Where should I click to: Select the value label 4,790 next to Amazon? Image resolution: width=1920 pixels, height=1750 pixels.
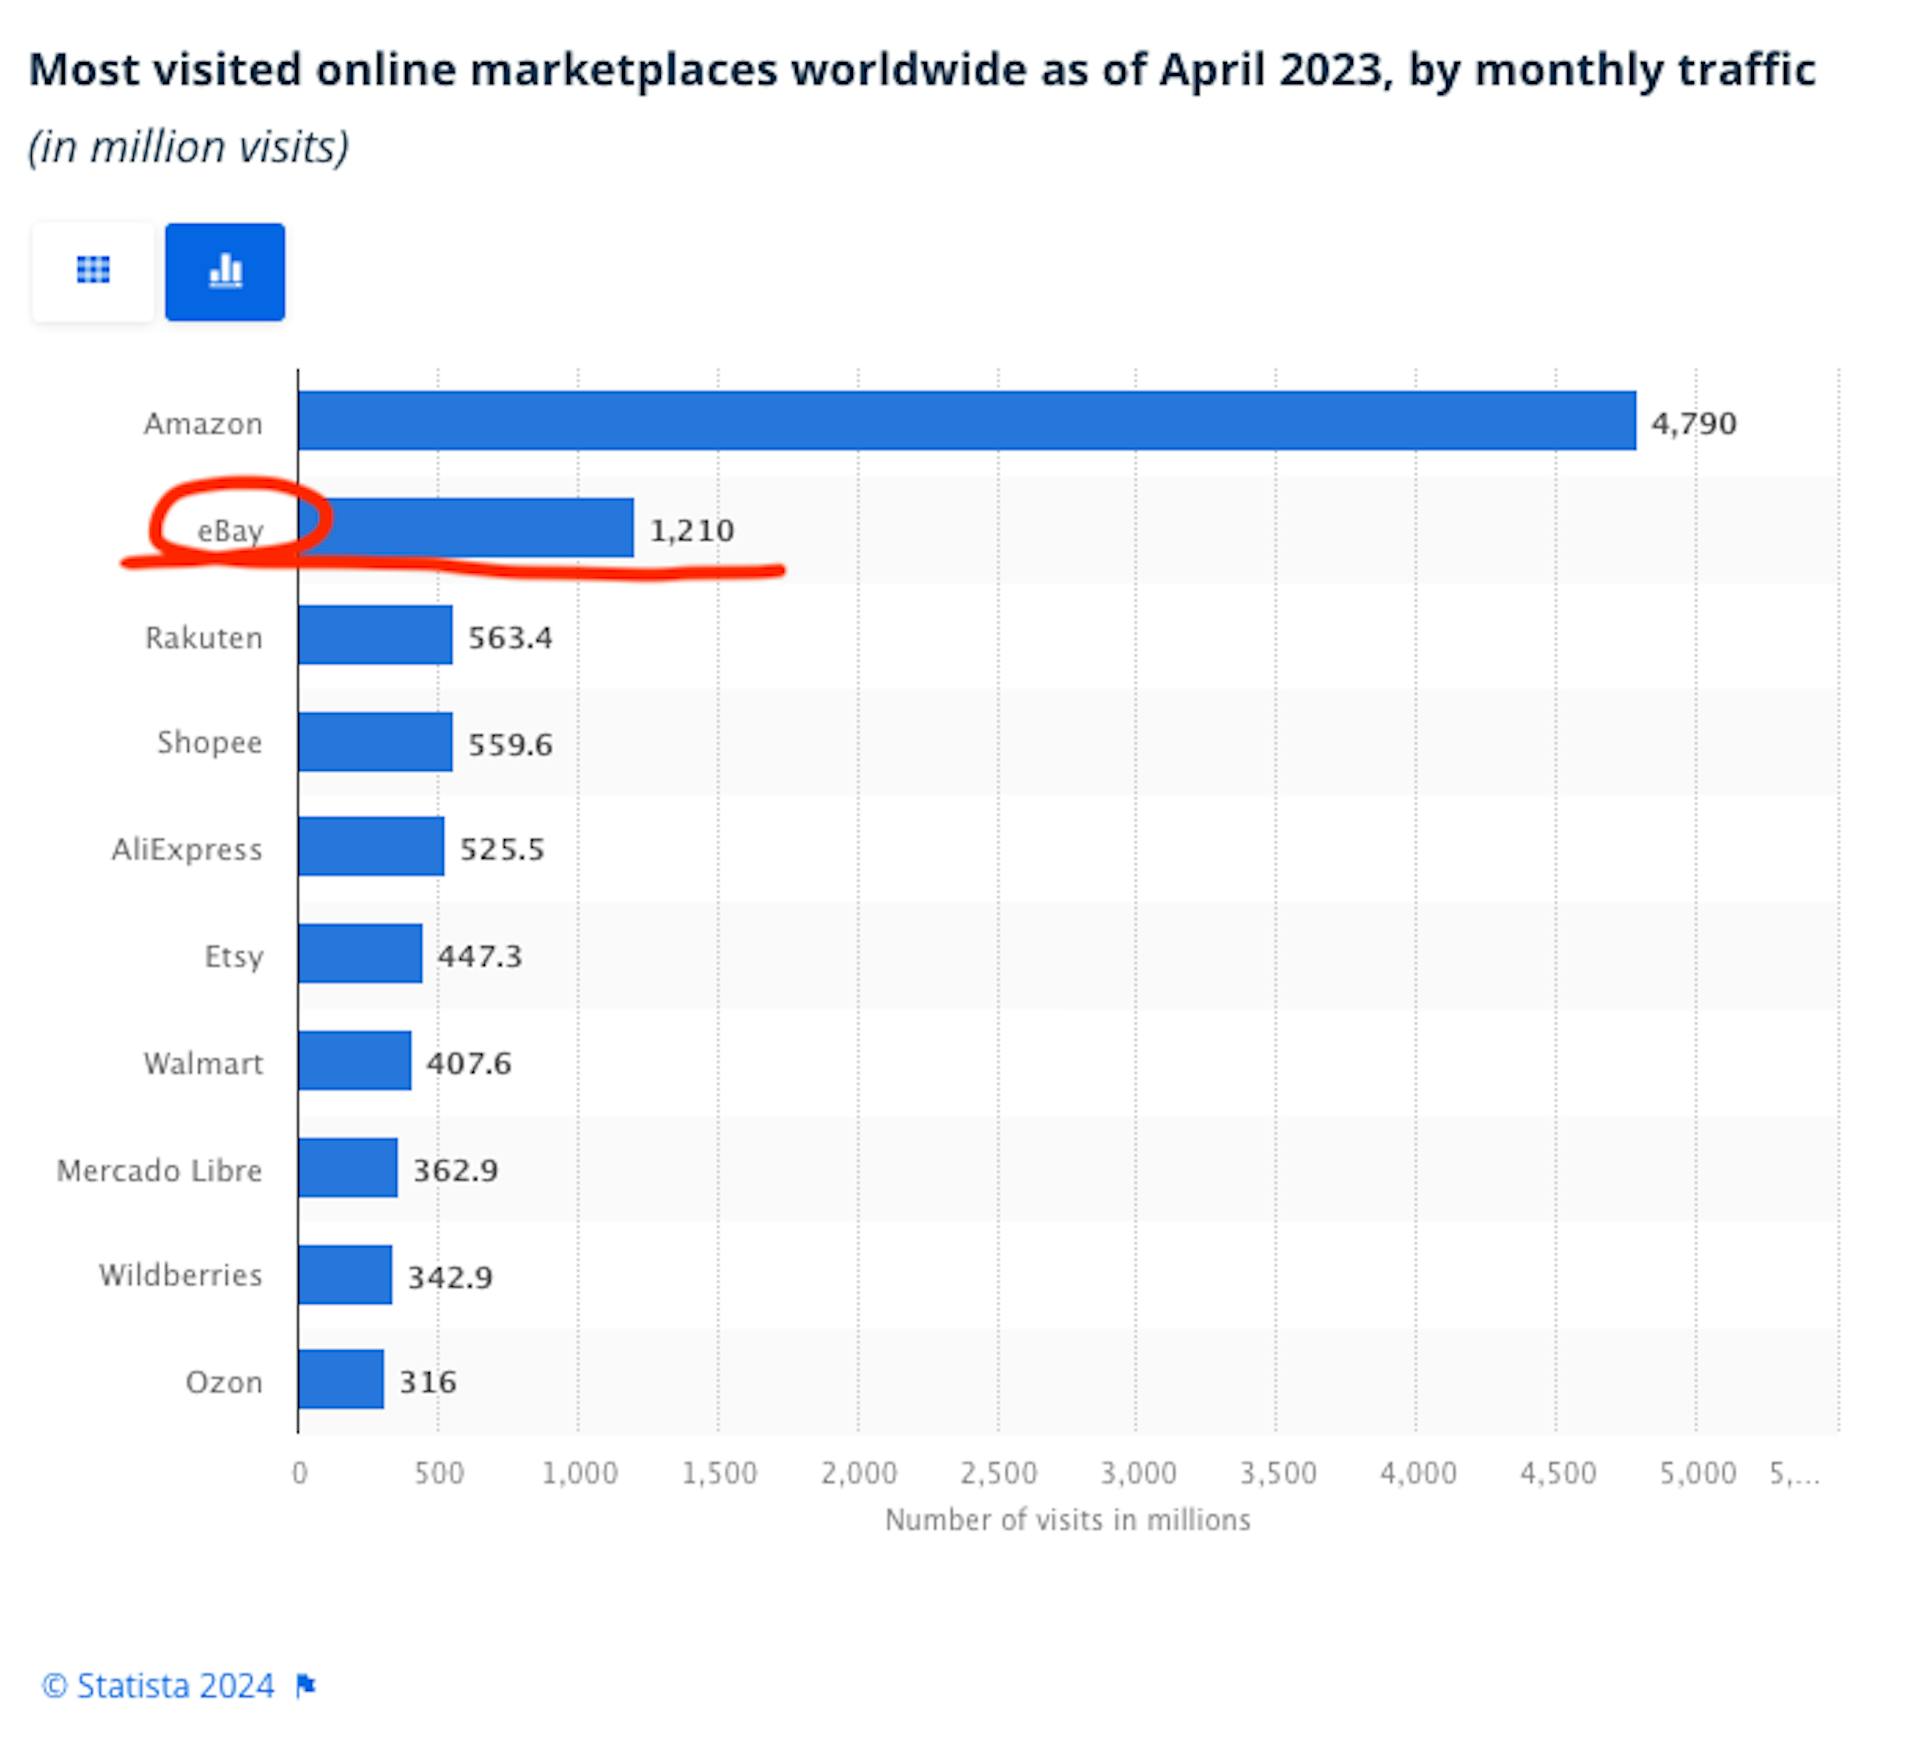coord(1692,422)
